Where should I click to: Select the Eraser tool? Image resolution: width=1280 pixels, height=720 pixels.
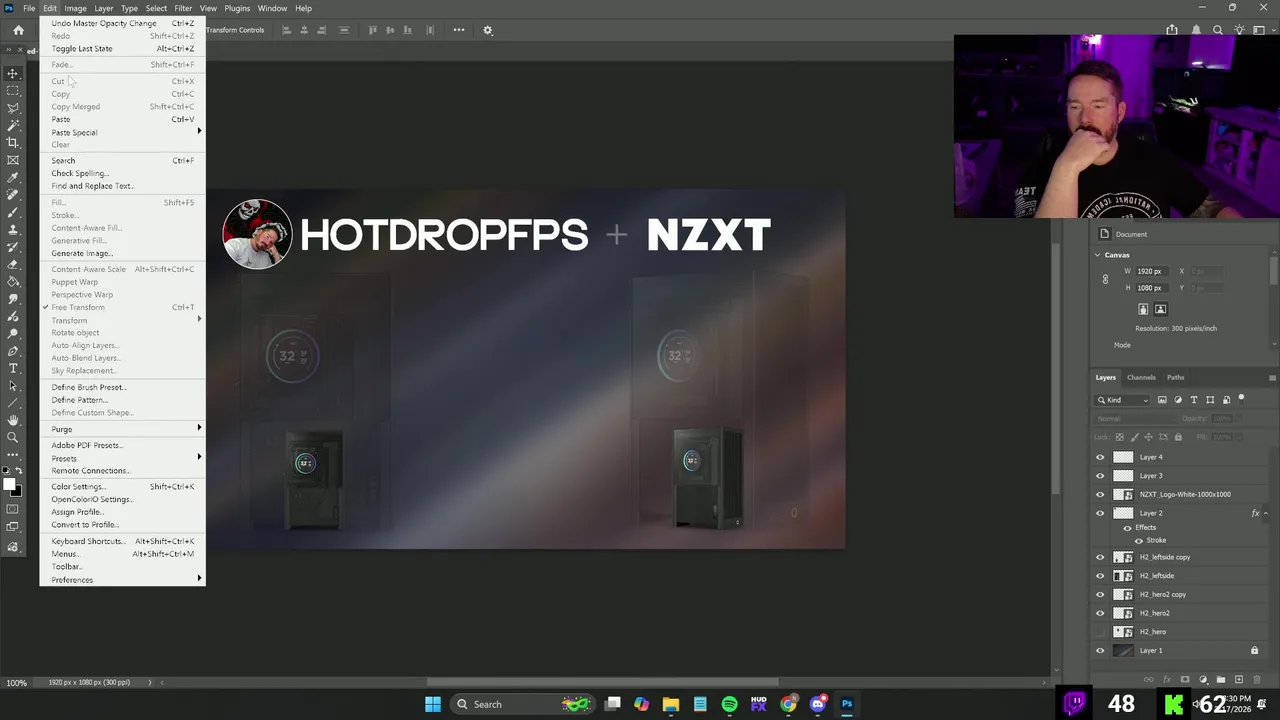point(13,264)
